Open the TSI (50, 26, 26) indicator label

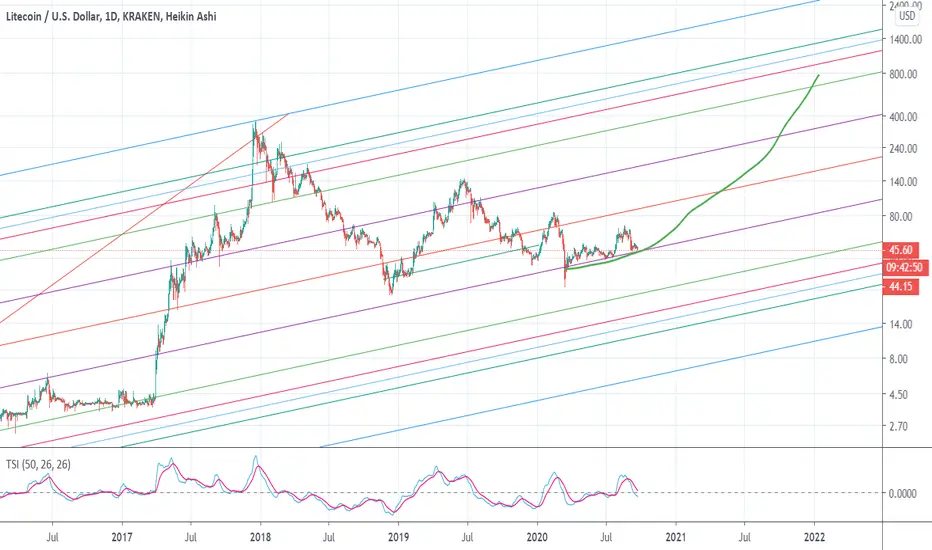(x=38, y=464)
